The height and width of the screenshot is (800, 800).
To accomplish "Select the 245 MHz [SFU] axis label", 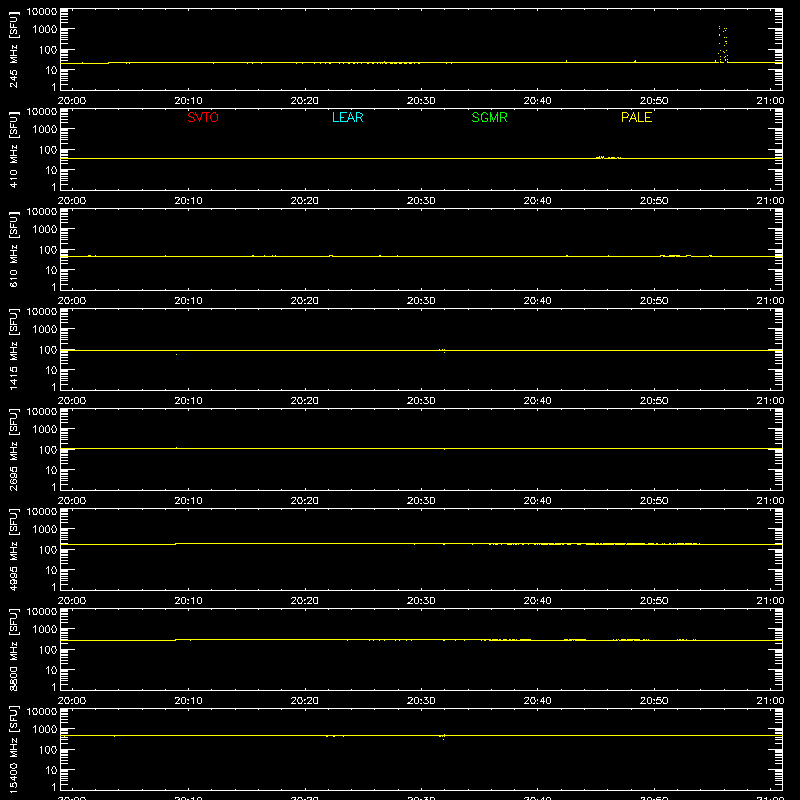I will (13, 49).
